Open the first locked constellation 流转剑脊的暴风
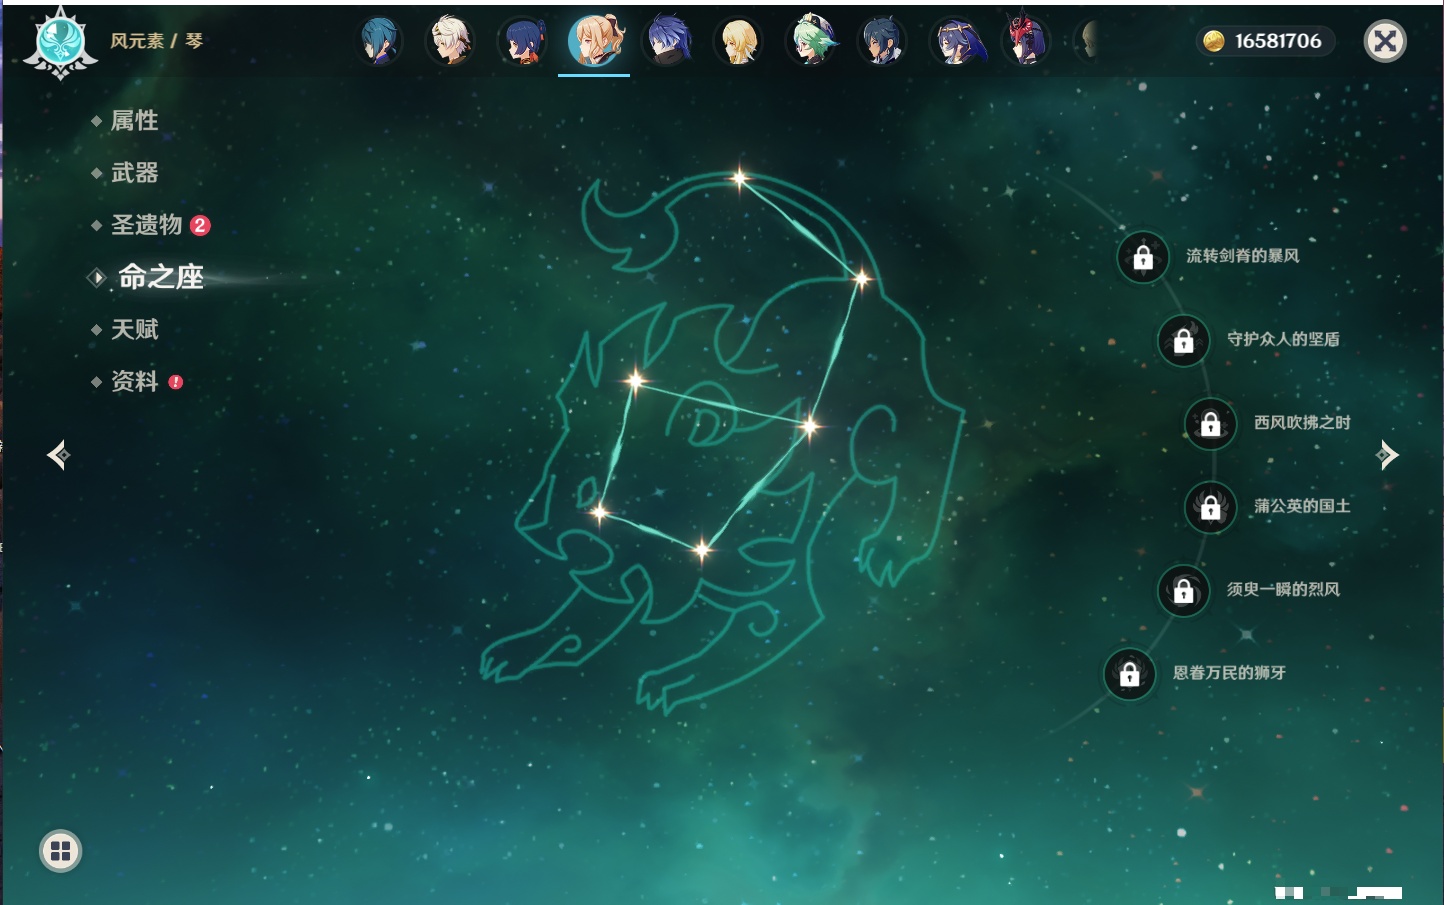The height and width of the screenshot is (905, 1444). coord(1143,257)
